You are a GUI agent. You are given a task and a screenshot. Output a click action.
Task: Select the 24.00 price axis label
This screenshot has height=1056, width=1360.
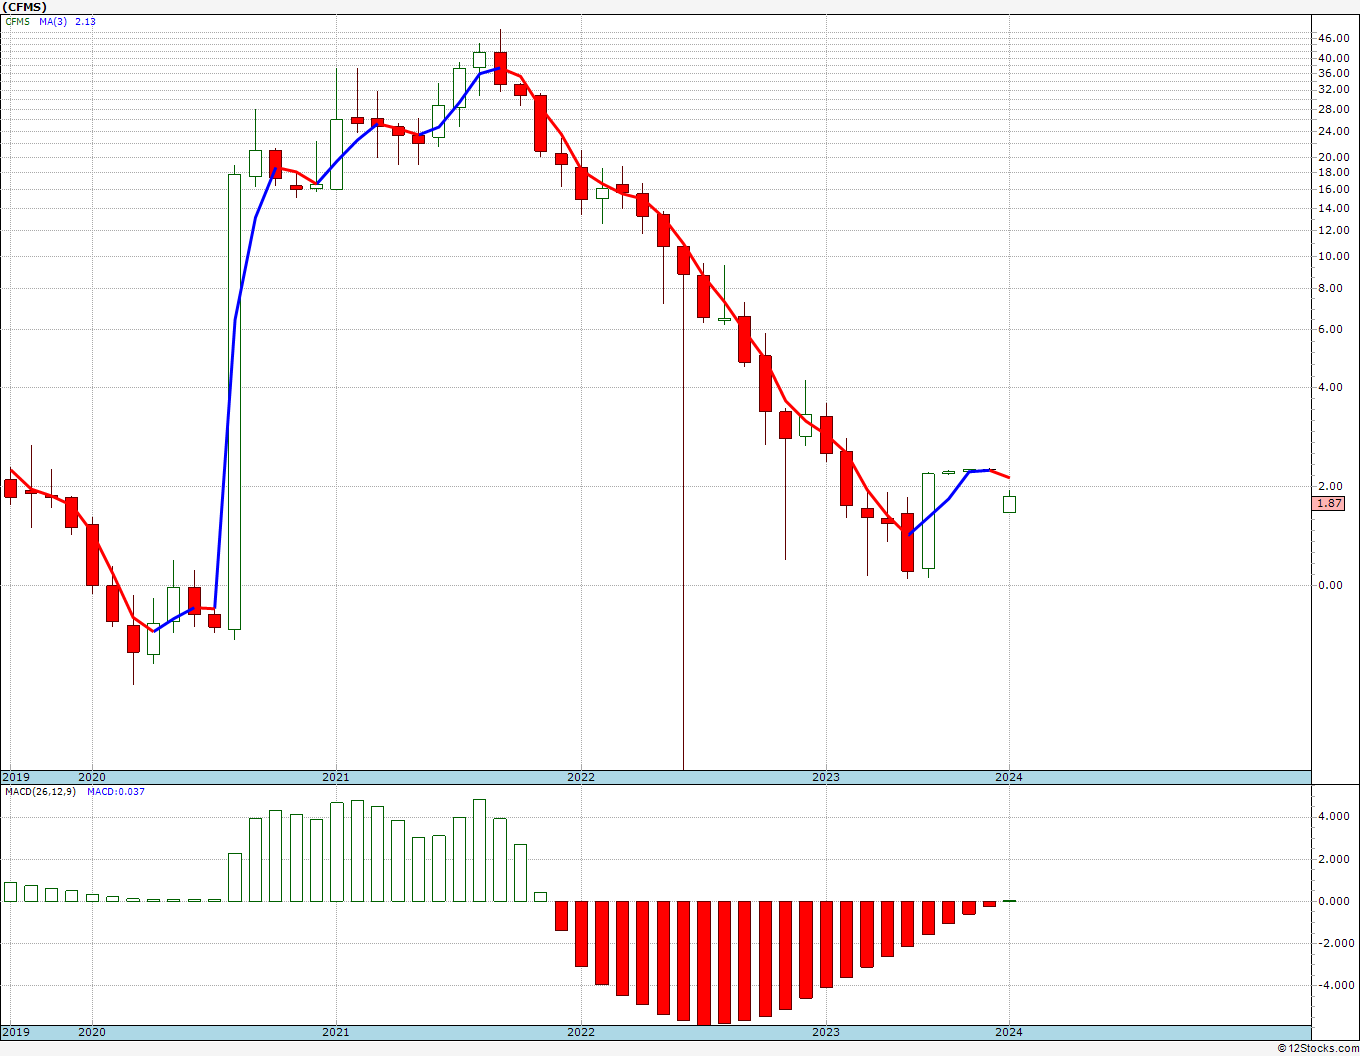pos(1334,131)
